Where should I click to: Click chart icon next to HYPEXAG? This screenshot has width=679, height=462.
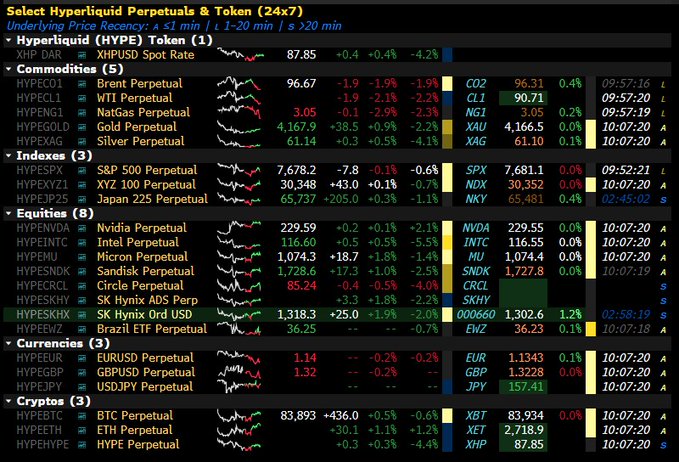pos(82,142)
